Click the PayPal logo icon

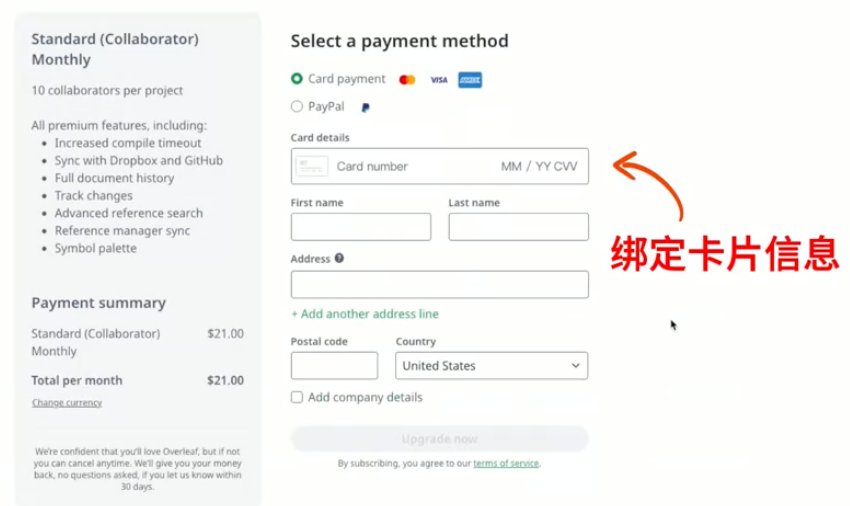tap(365, 107)
